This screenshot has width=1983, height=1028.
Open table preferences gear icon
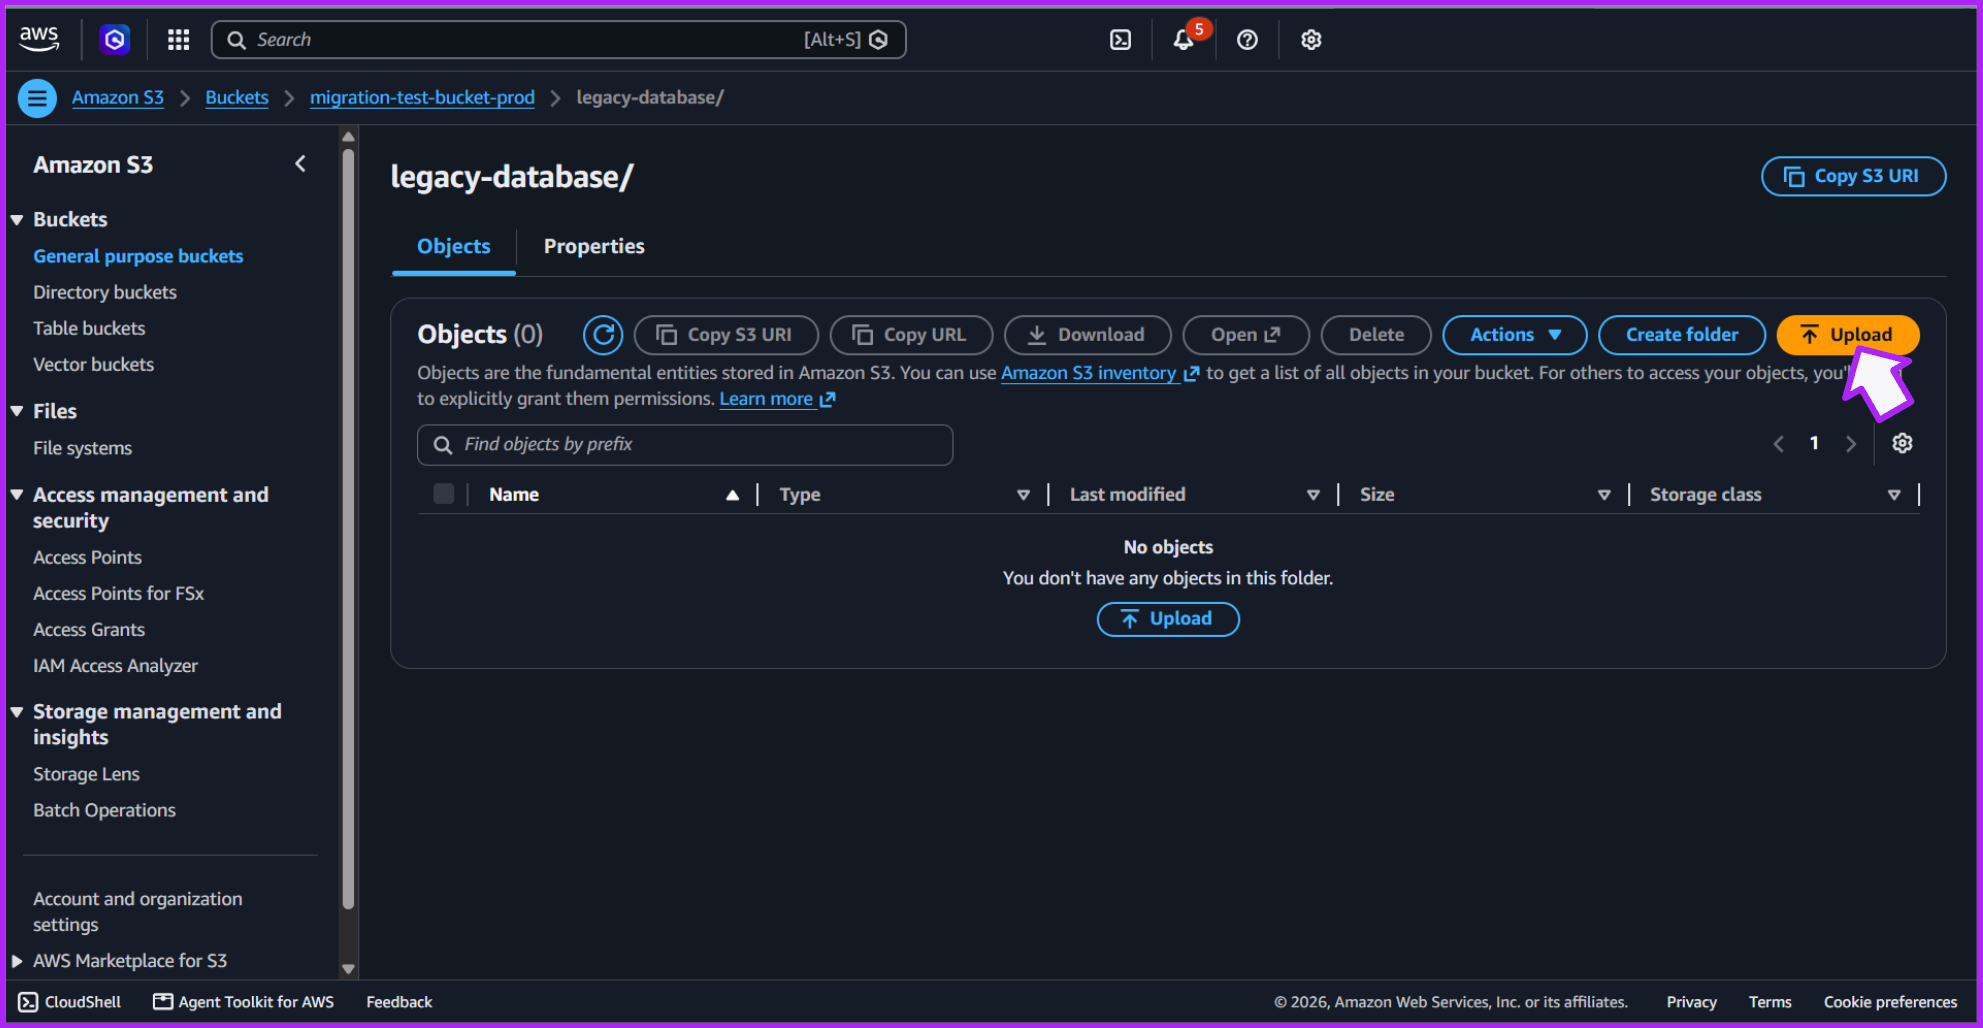(x=1902, y=443)
